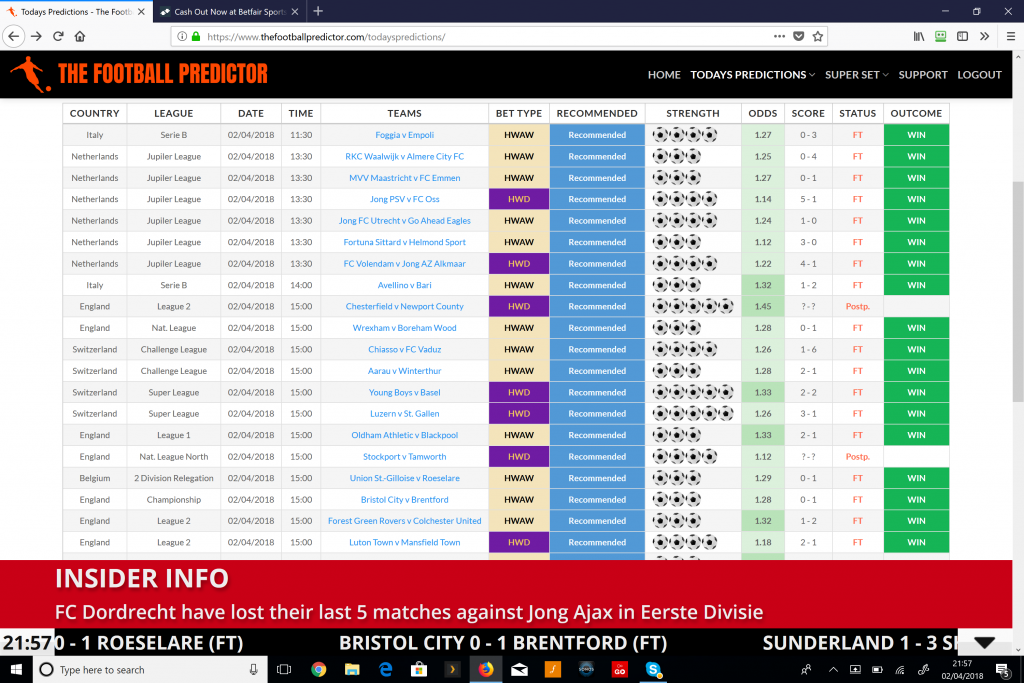Select SUPPORT in the site navigation

(x=923, y=74)
